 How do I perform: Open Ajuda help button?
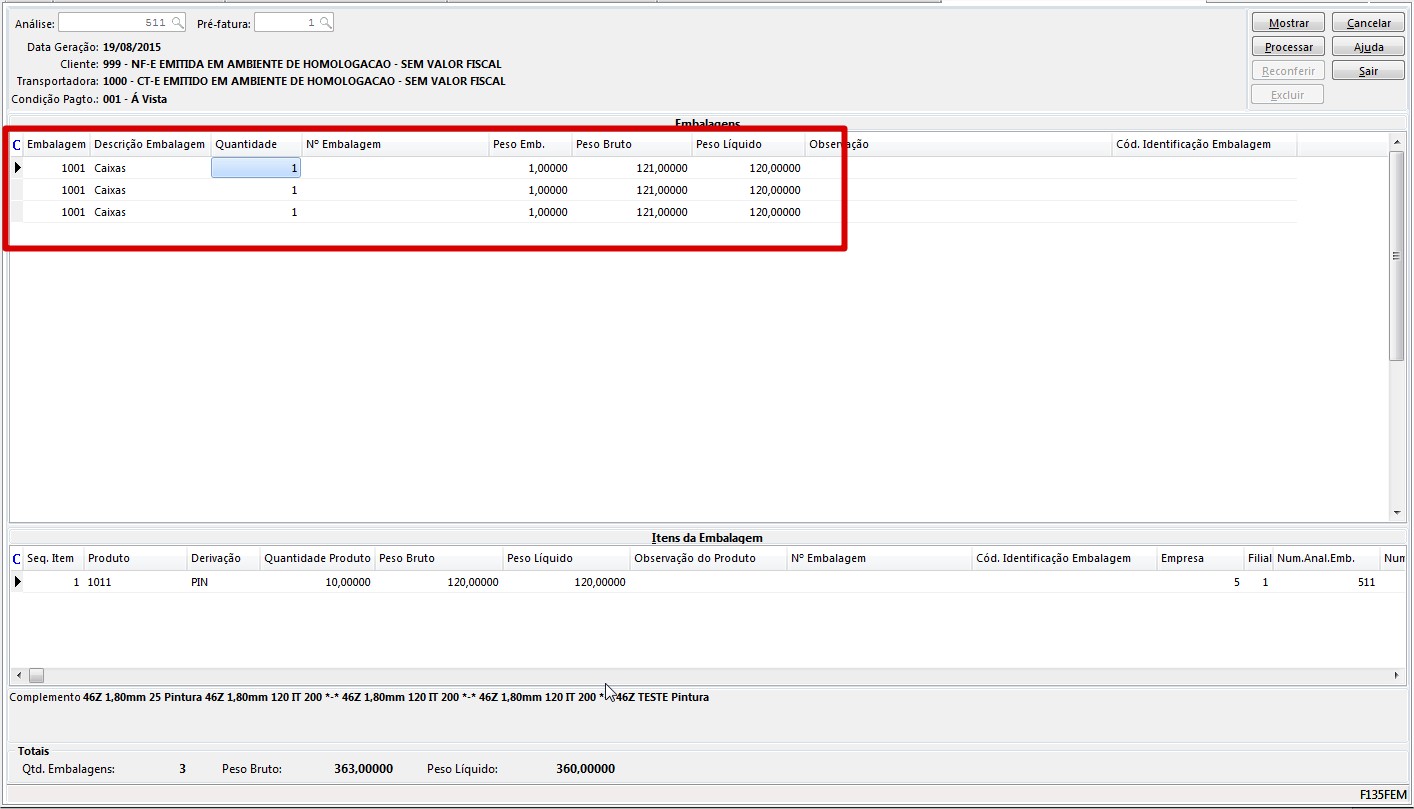[1368, 47]
